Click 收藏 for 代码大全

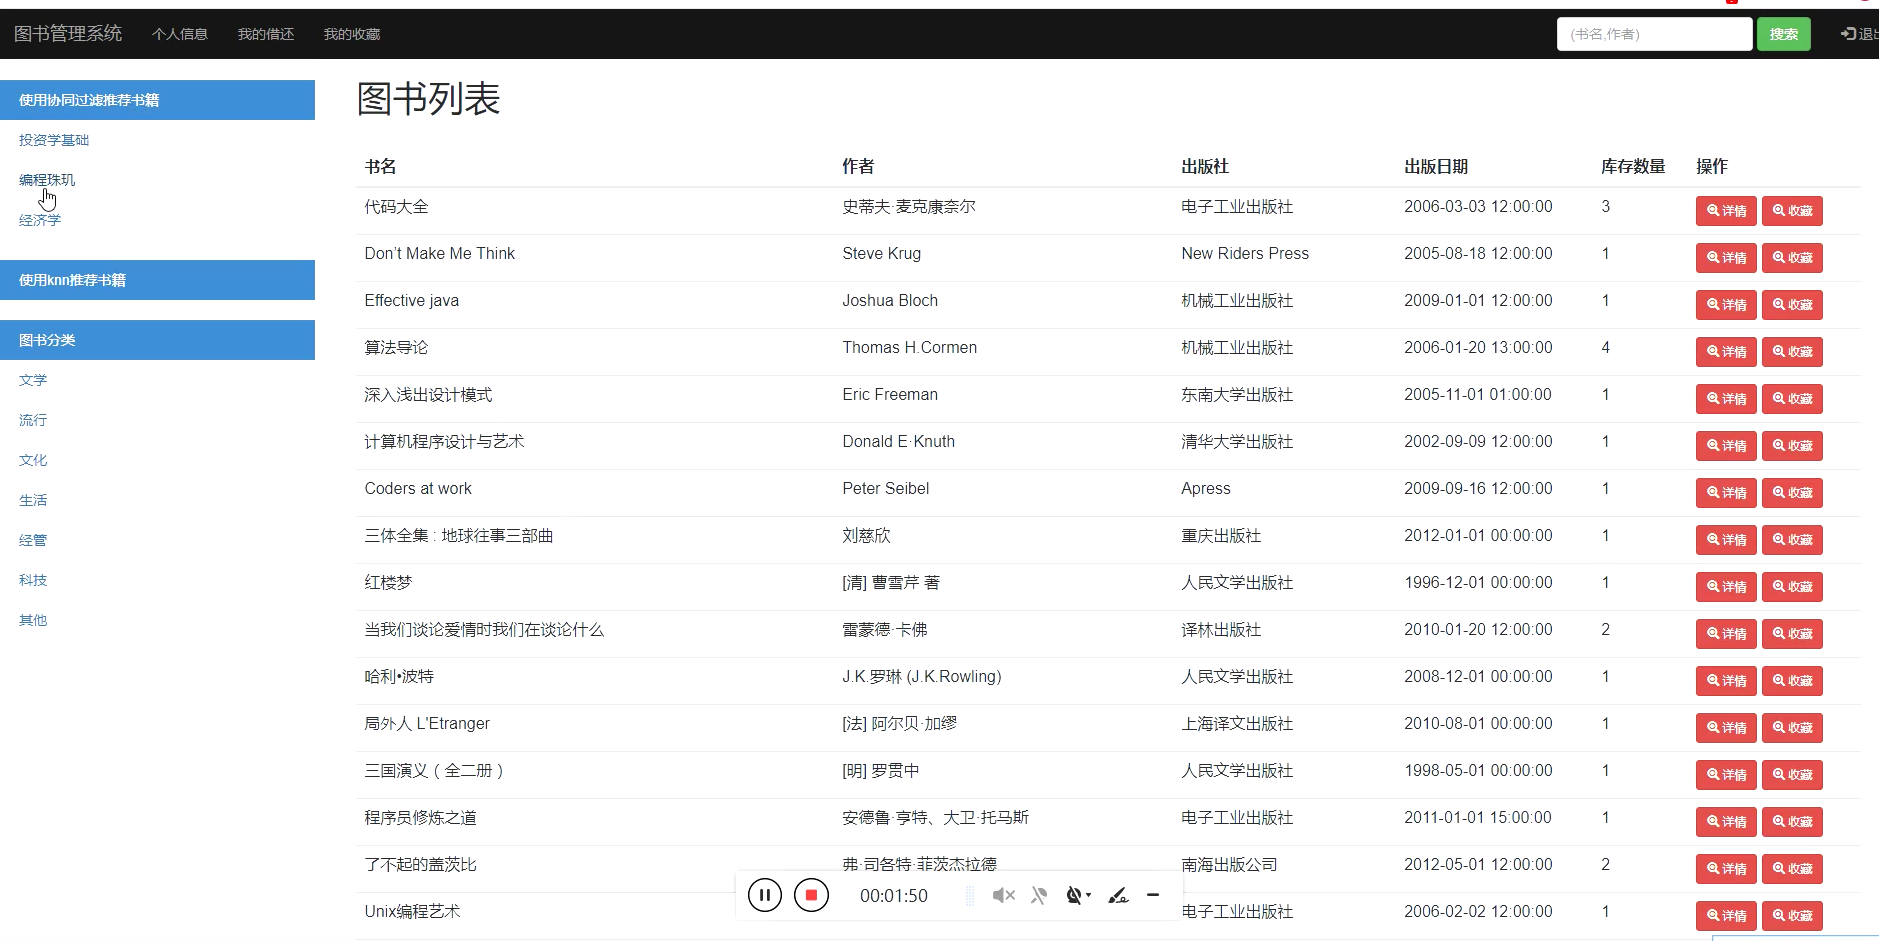click(1792, 211)
